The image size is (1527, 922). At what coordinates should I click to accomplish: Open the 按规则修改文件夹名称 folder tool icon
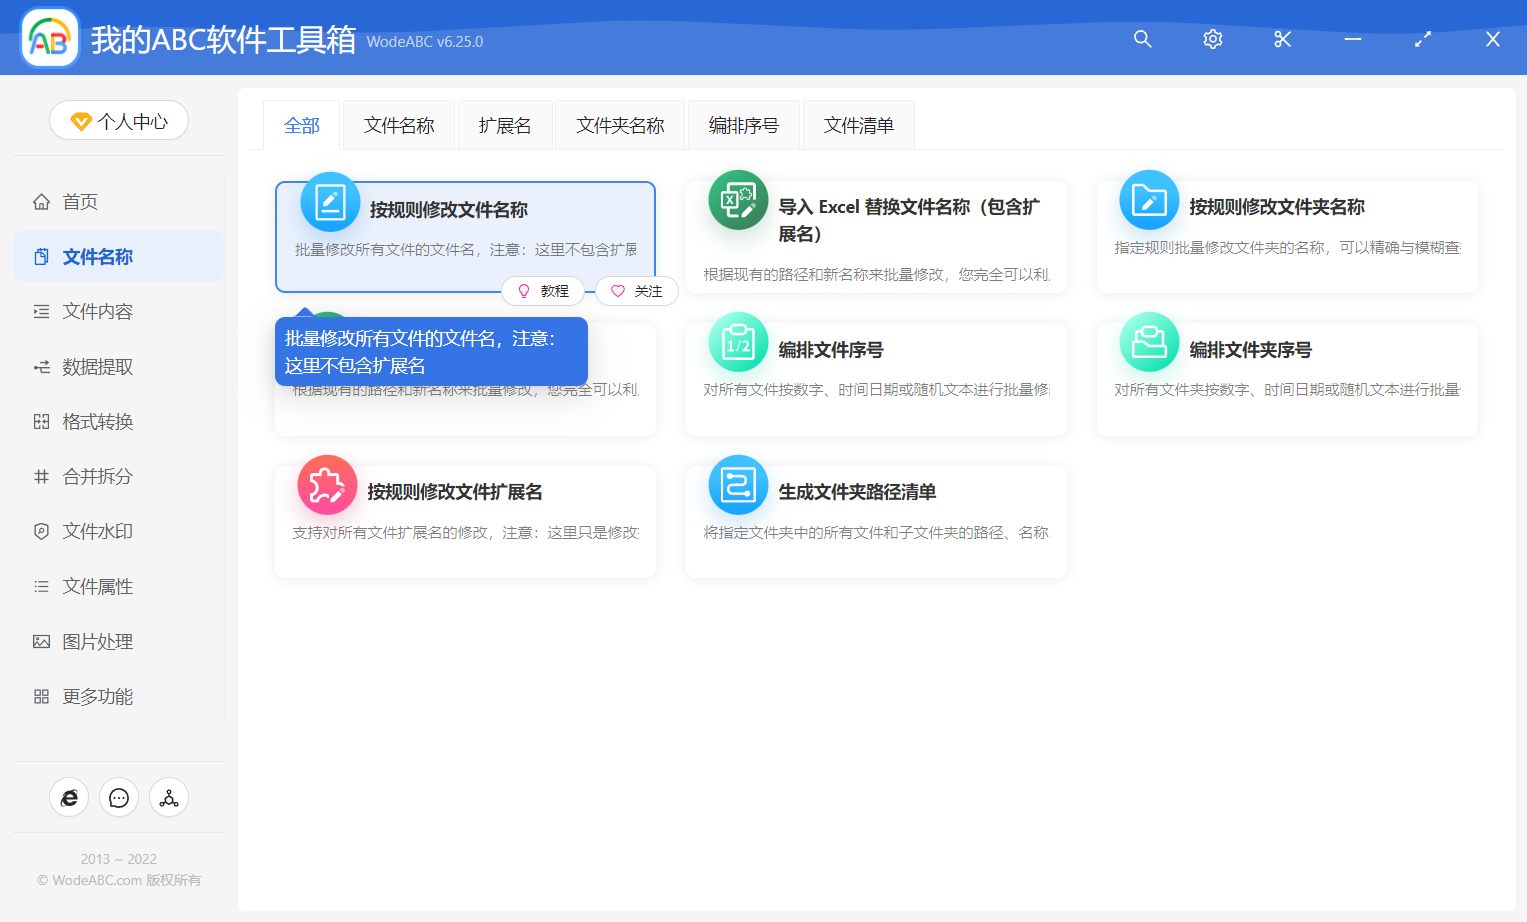pyautogui.click(x=1148, y=200)
